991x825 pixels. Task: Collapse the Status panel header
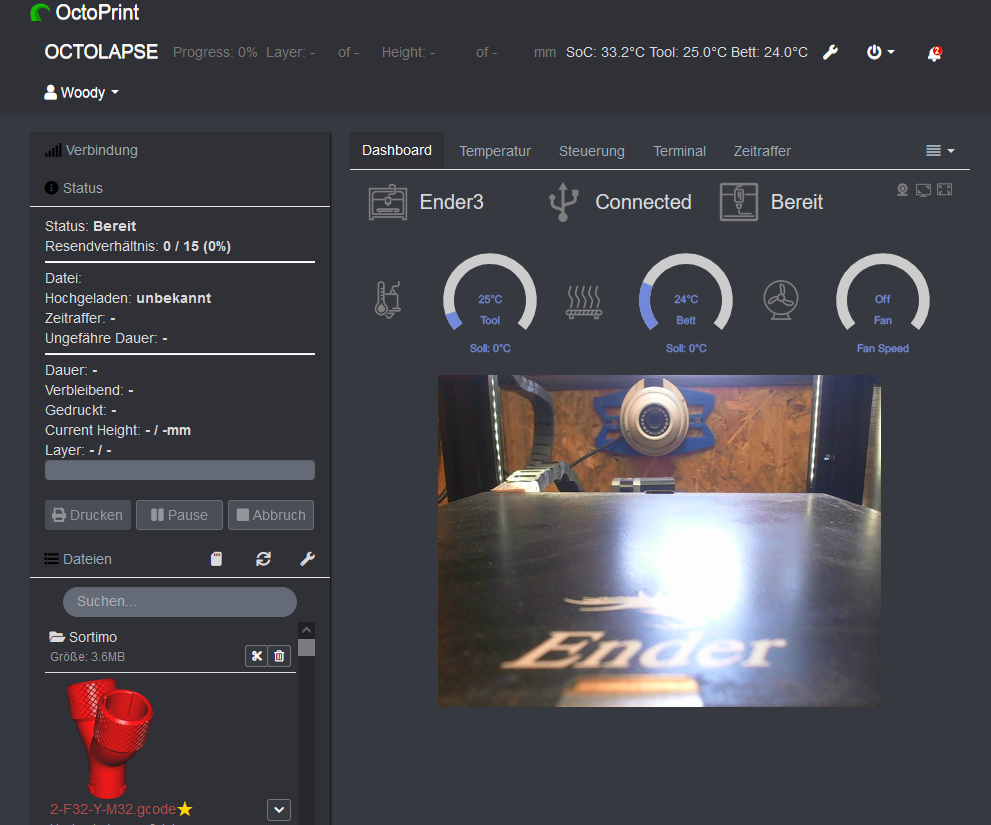pyautogui.click(x=74, y=188)
